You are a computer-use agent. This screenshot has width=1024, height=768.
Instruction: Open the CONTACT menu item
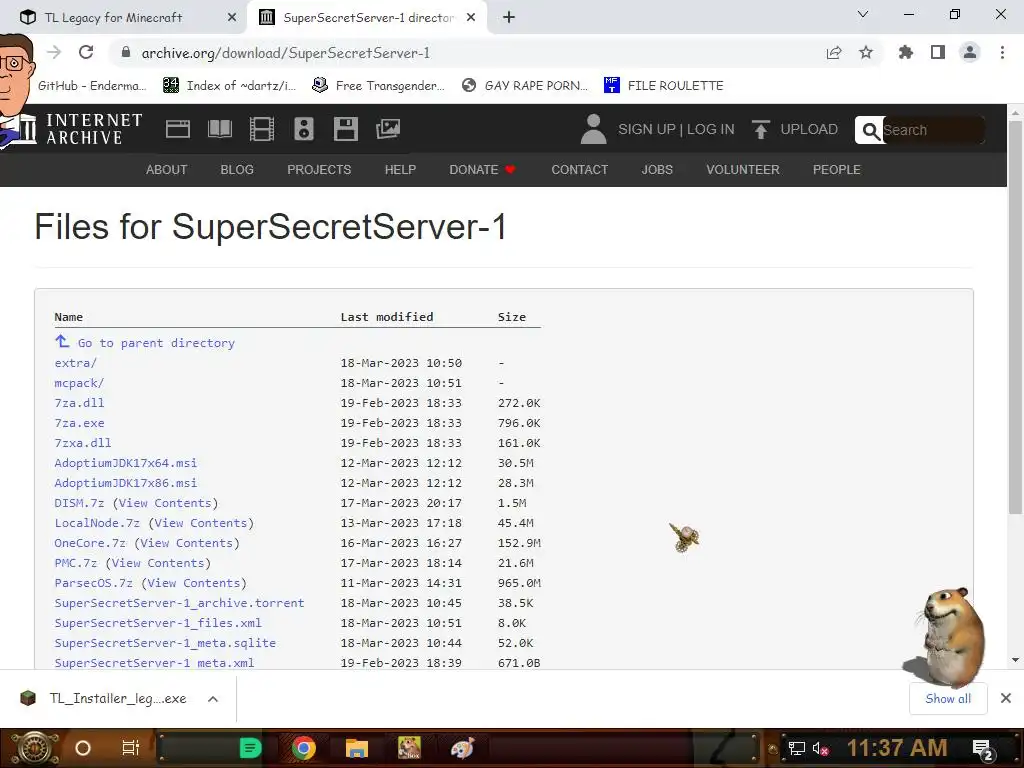(580, 170)
